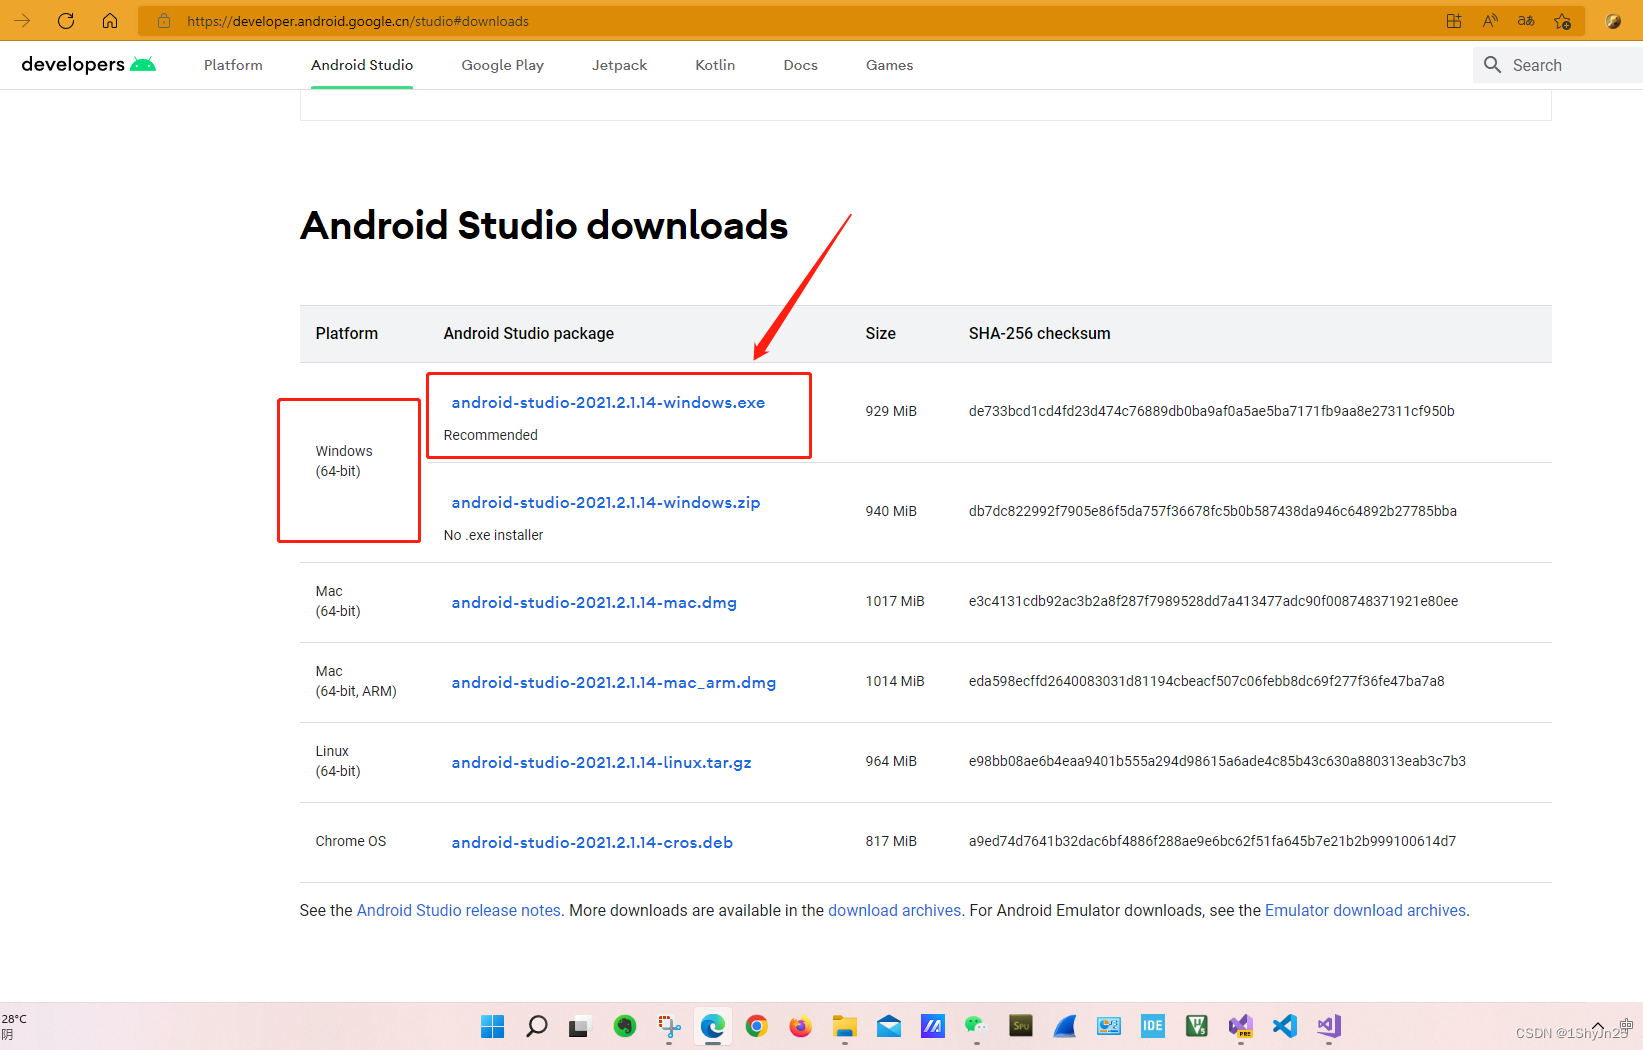Image resolution: width=1643 pixels, height=1050 pixels.
Task: Click the site security lock icon
Action: [163, 20]
